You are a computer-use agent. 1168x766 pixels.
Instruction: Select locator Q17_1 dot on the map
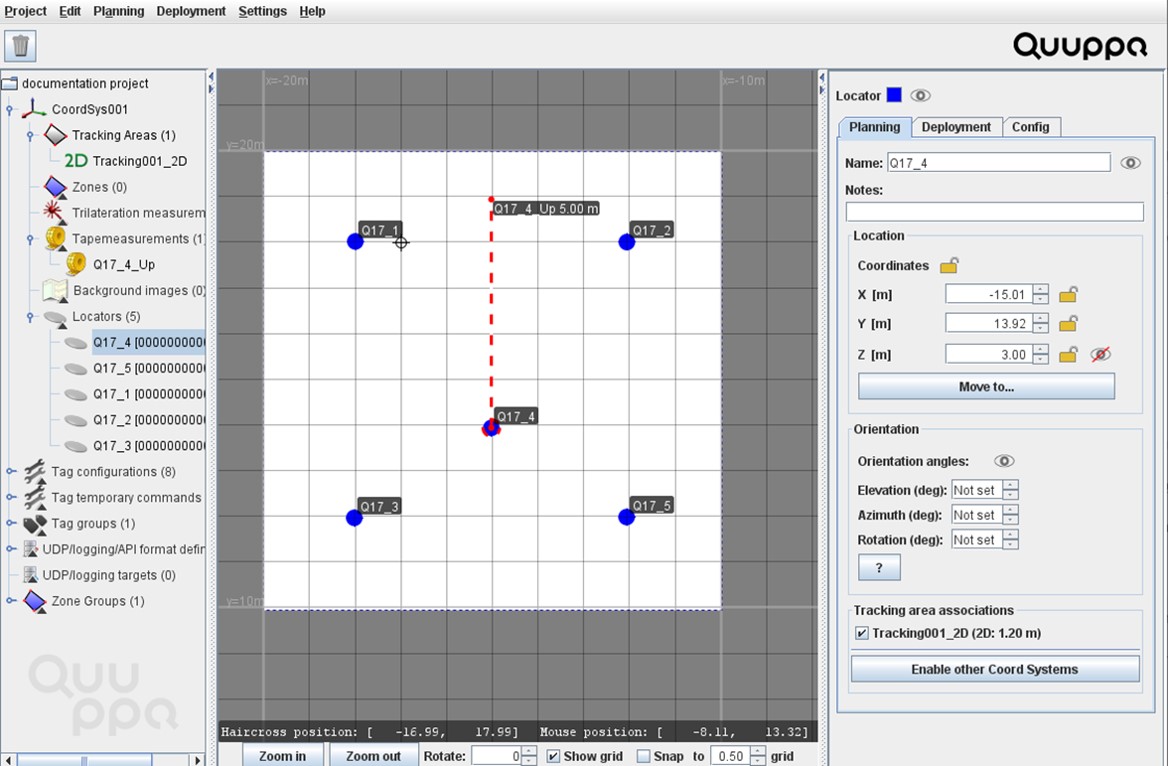[355, 241]
